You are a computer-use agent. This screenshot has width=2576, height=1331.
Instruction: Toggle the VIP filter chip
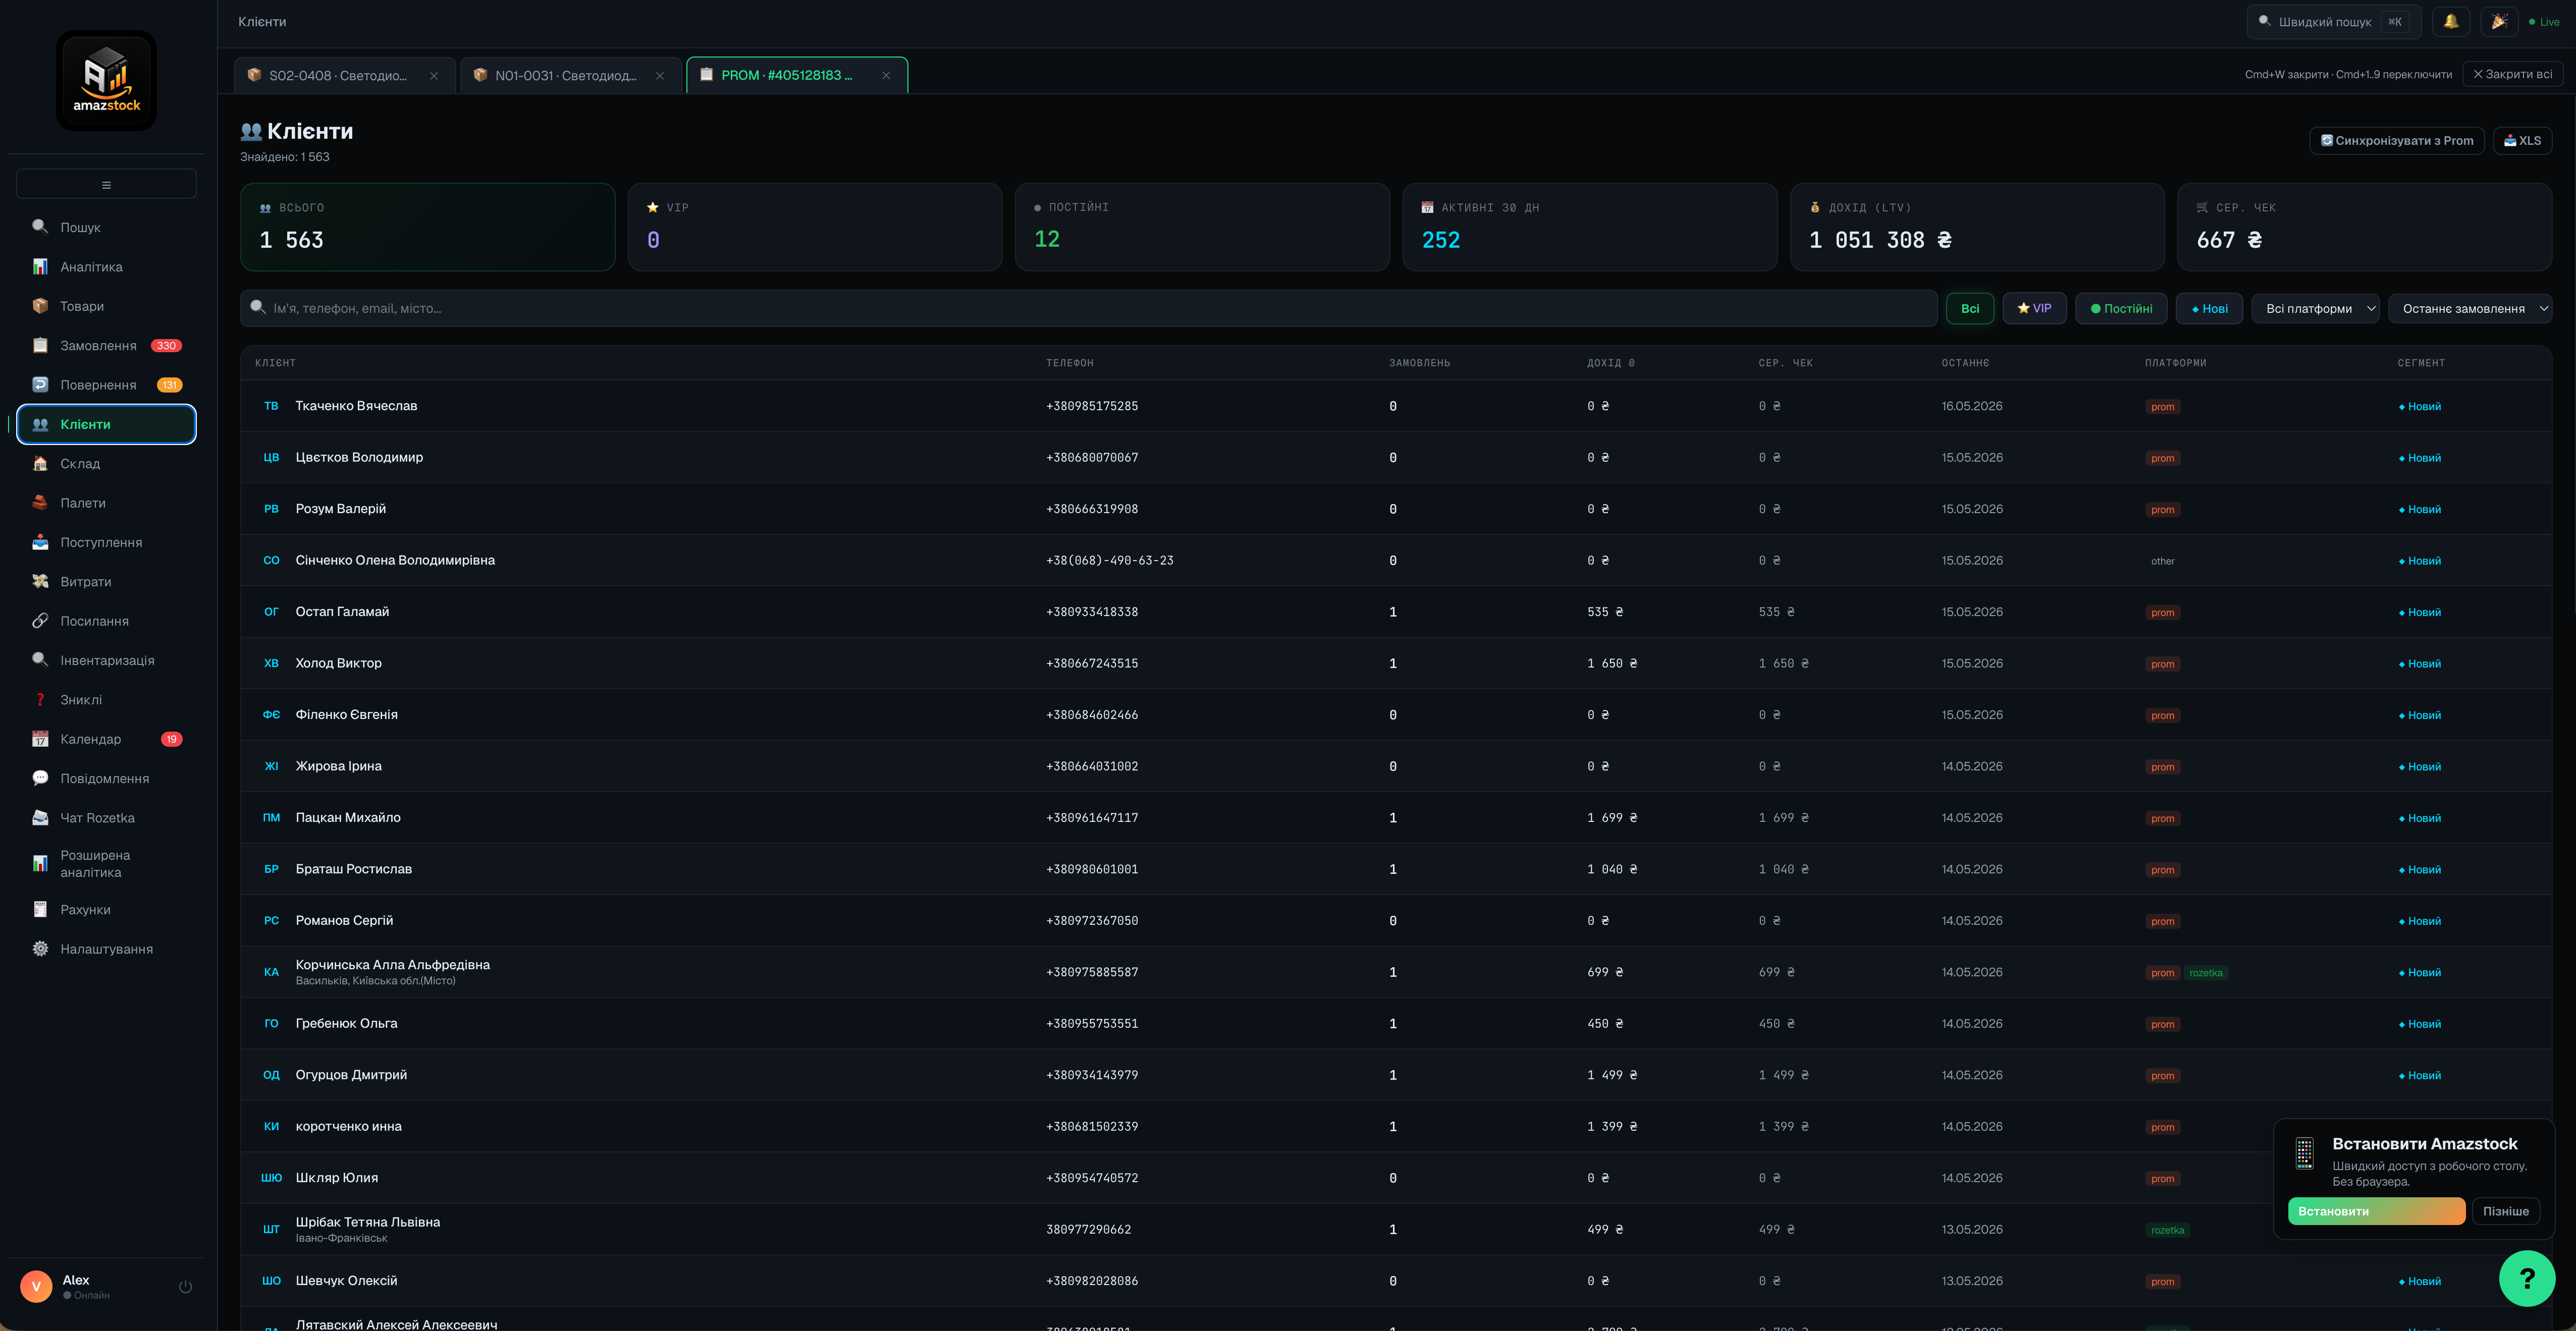[2034, 309]
